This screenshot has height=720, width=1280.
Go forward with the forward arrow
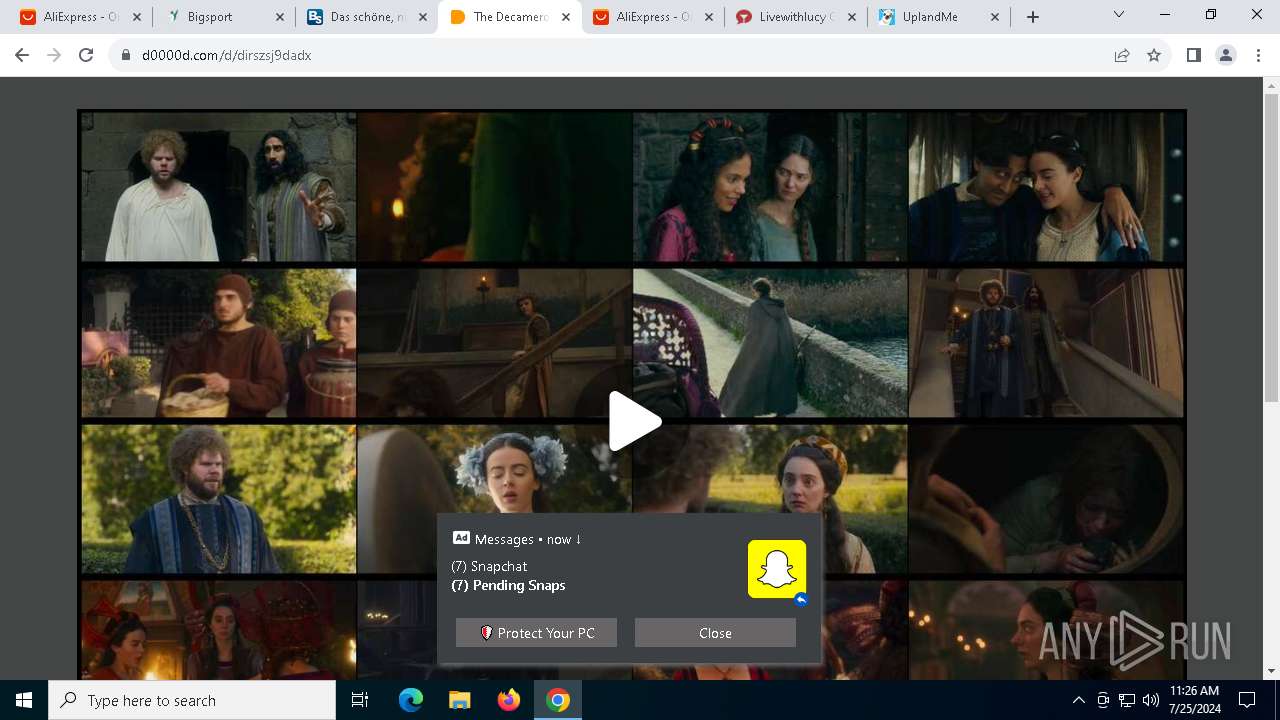click(x=54, y=55)
